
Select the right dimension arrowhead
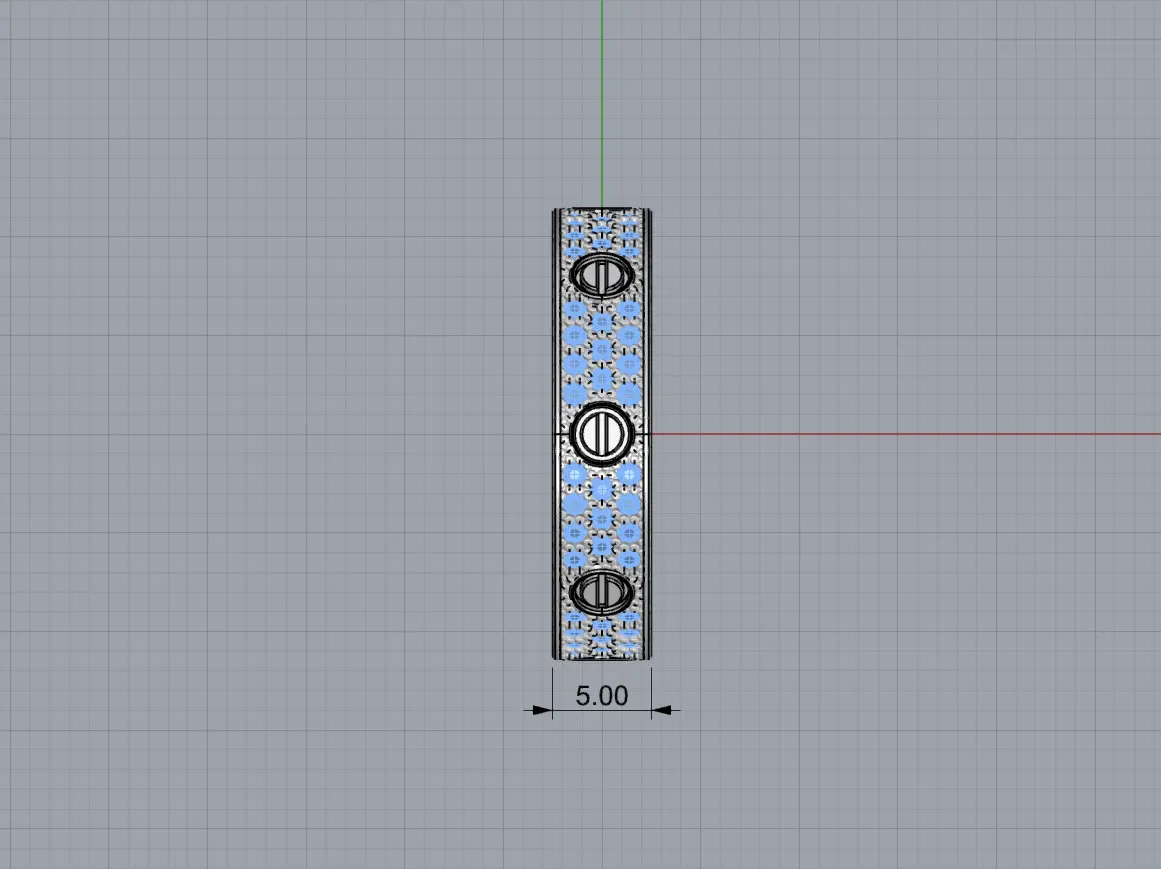click(662, 711)
